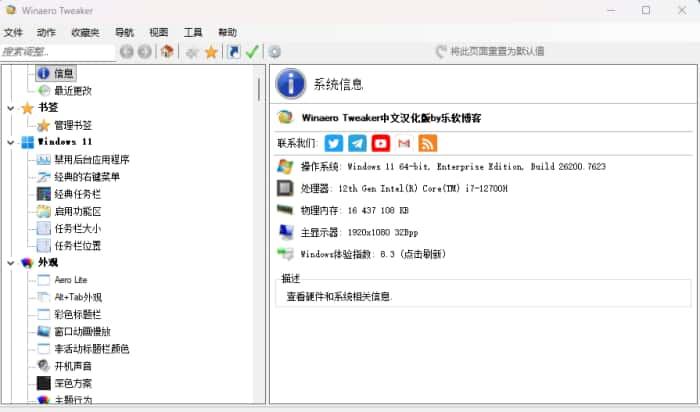The width and height of the screenshot is (700, 412).
Task: Open the Twitter contact icon
Action: [x=334, y=143]
